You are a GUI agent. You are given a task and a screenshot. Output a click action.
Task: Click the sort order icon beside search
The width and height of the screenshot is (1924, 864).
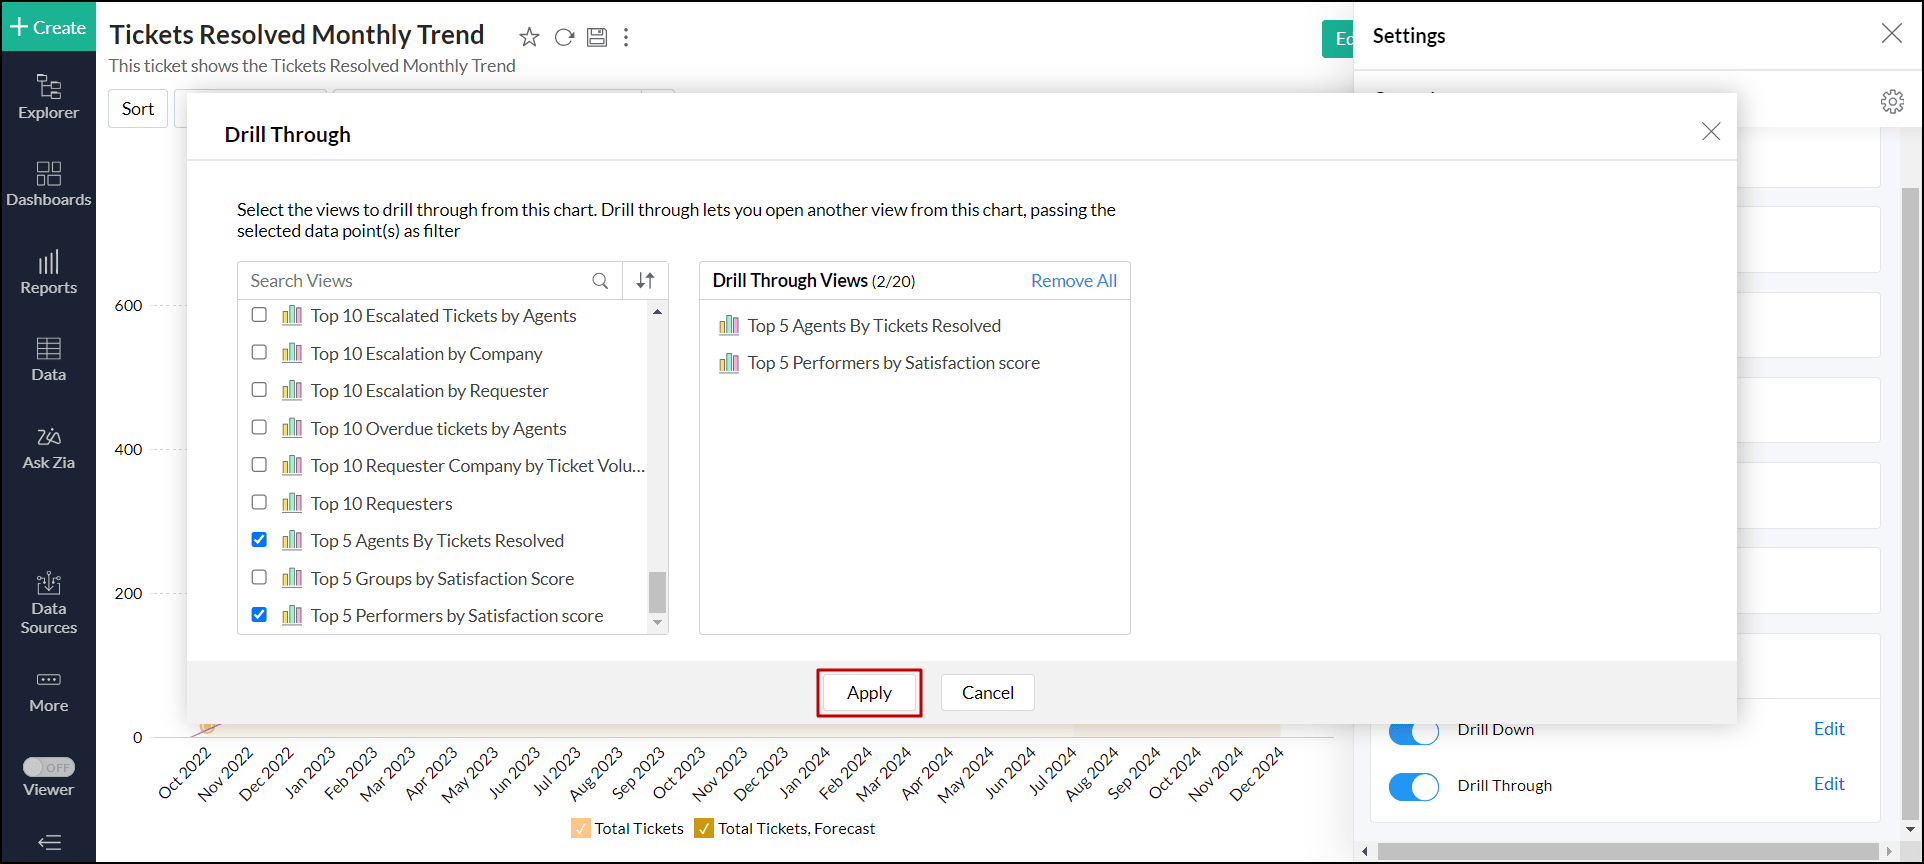tap(646, 281)
